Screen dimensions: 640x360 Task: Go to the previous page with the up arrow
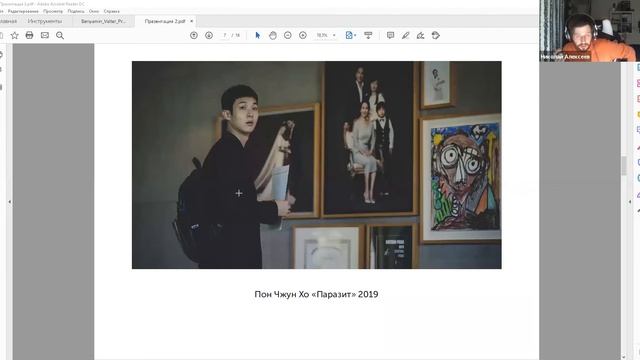[x=194, y=36]
